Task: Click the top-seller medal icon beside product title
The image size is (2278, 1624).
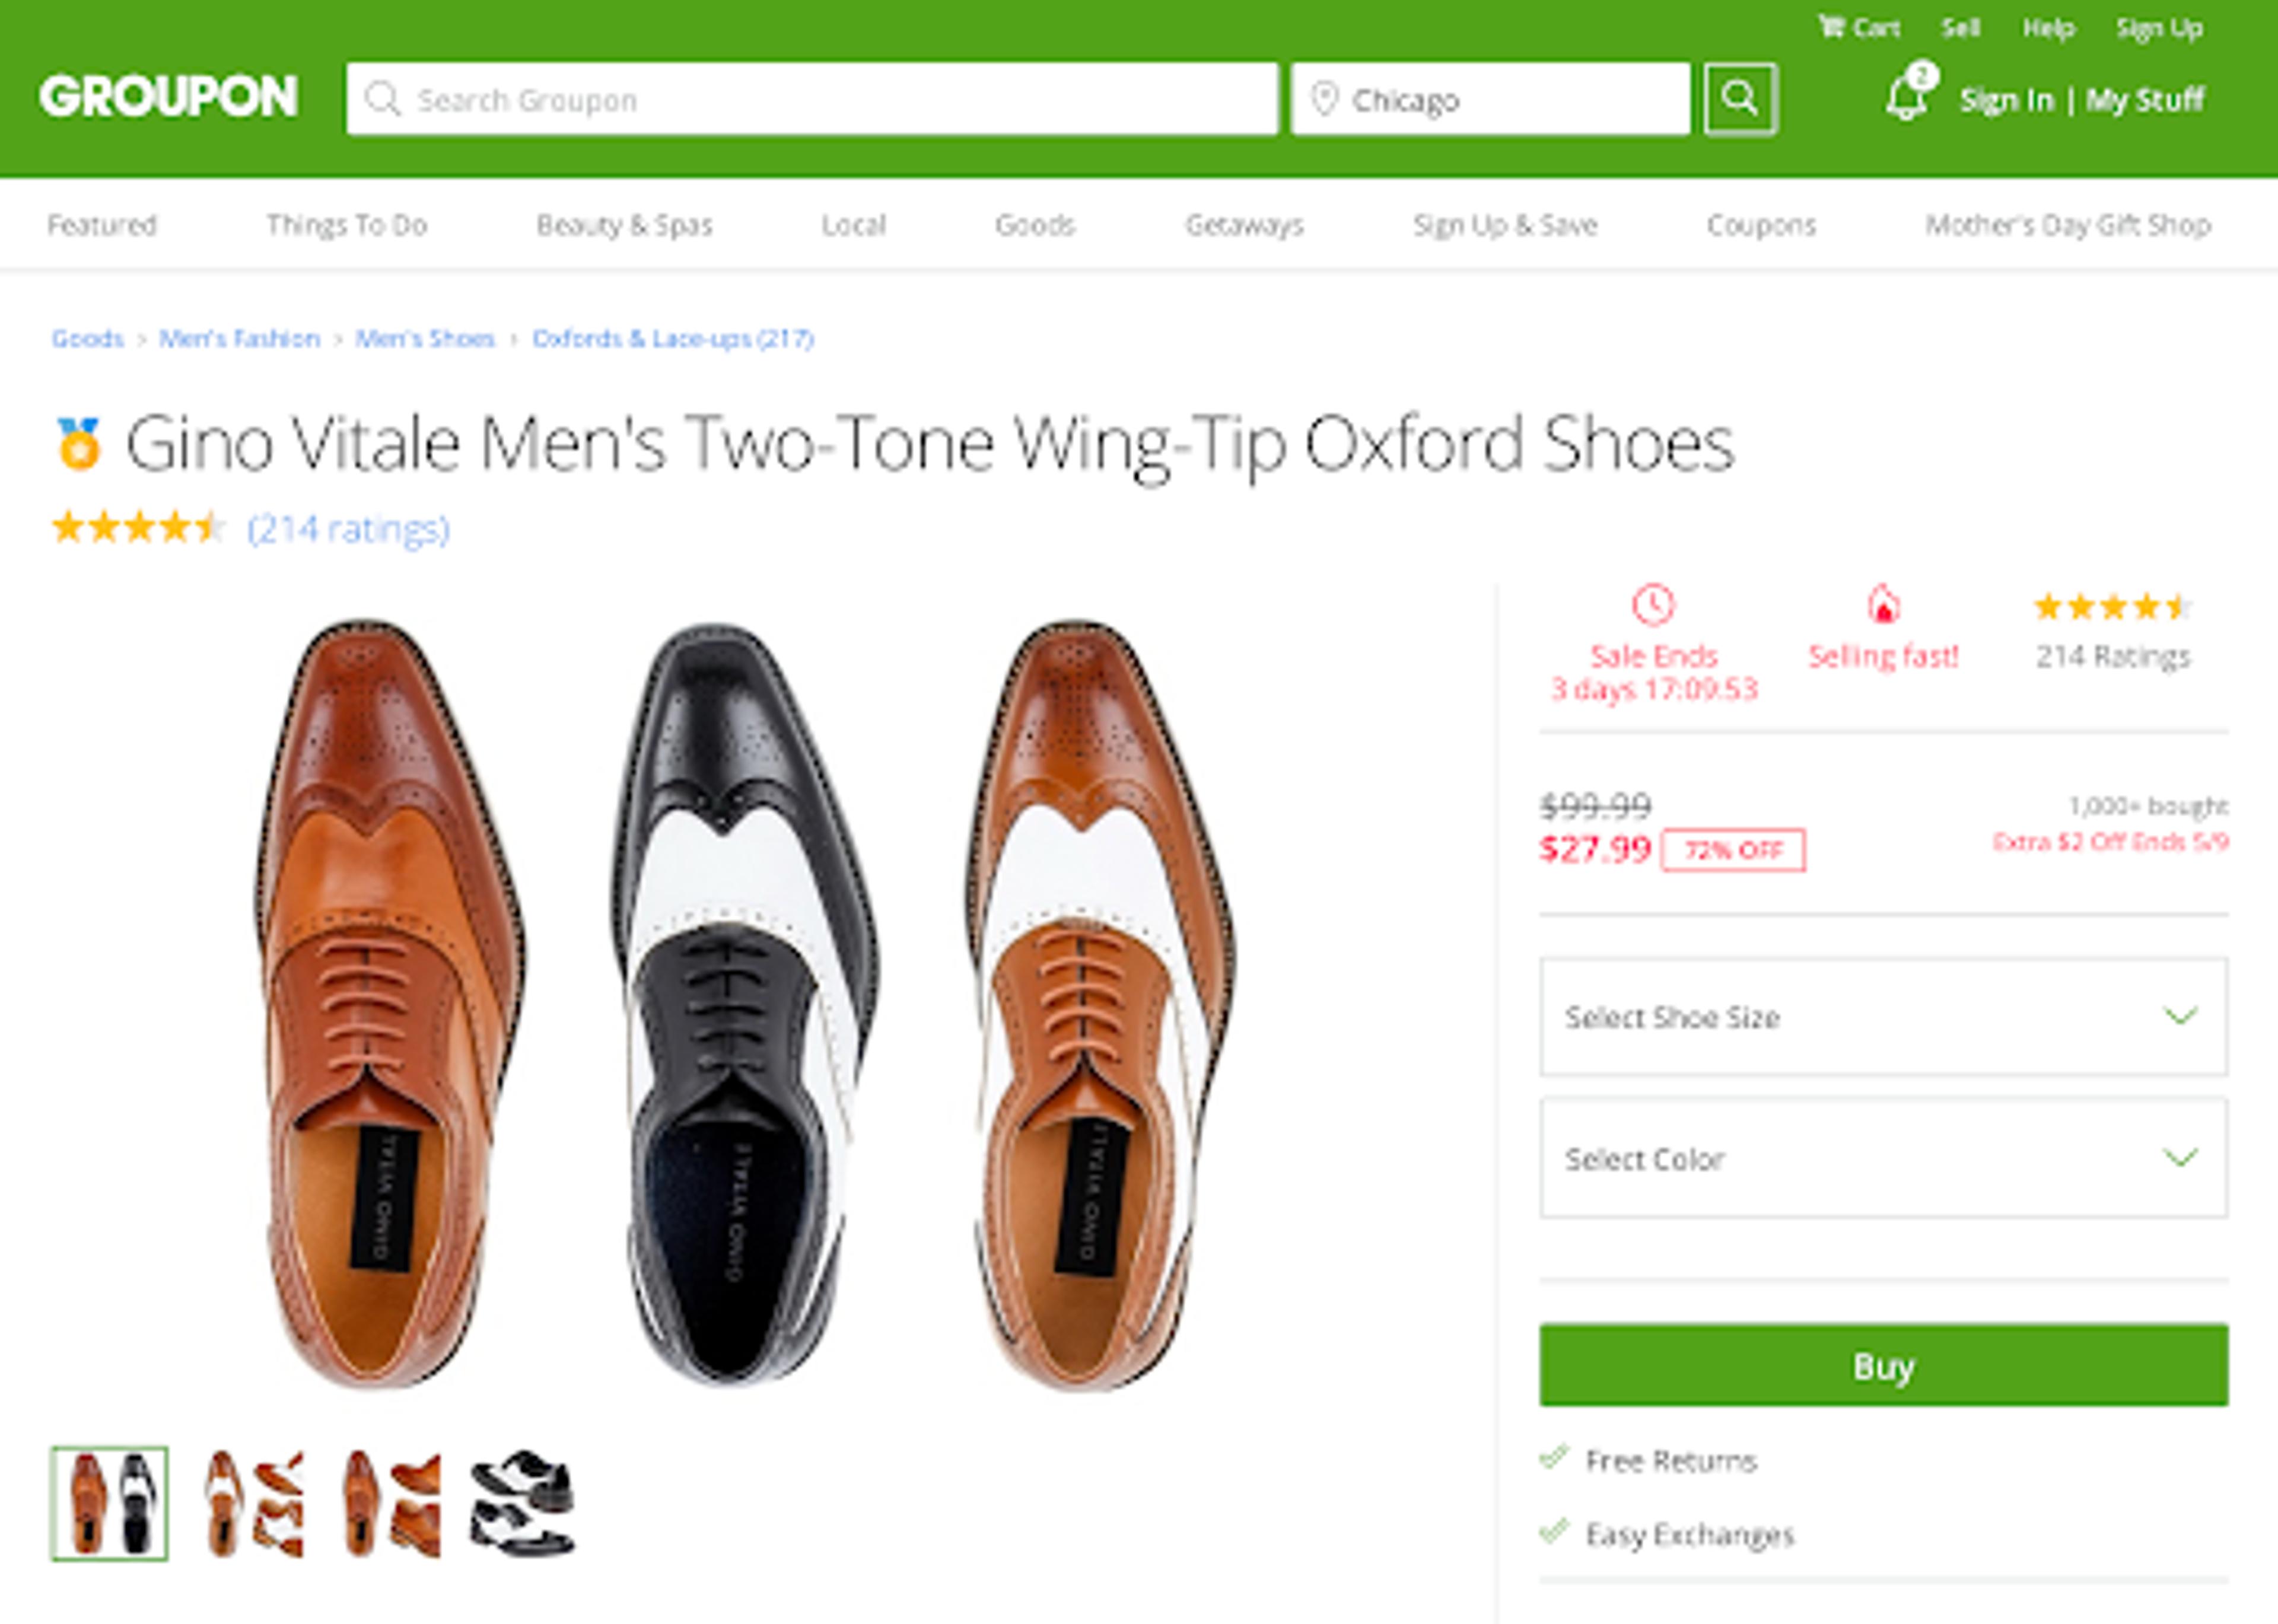Action: 80,444
